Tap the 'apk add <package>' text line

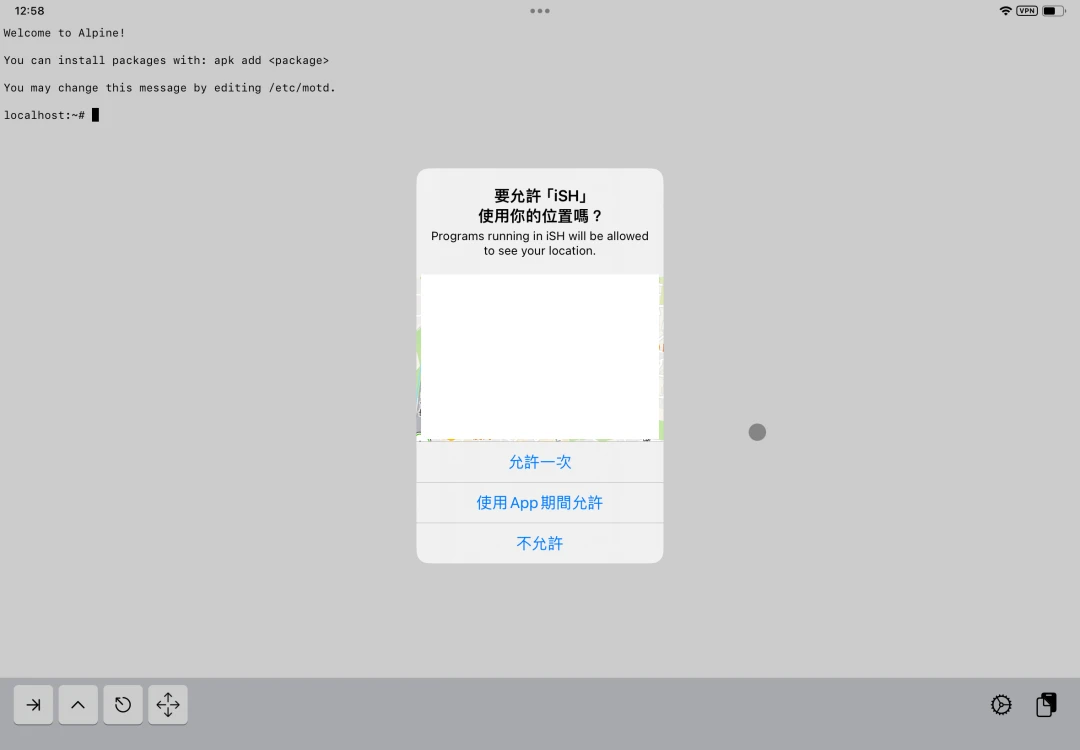pyautogui.click(x=166, y=61)
